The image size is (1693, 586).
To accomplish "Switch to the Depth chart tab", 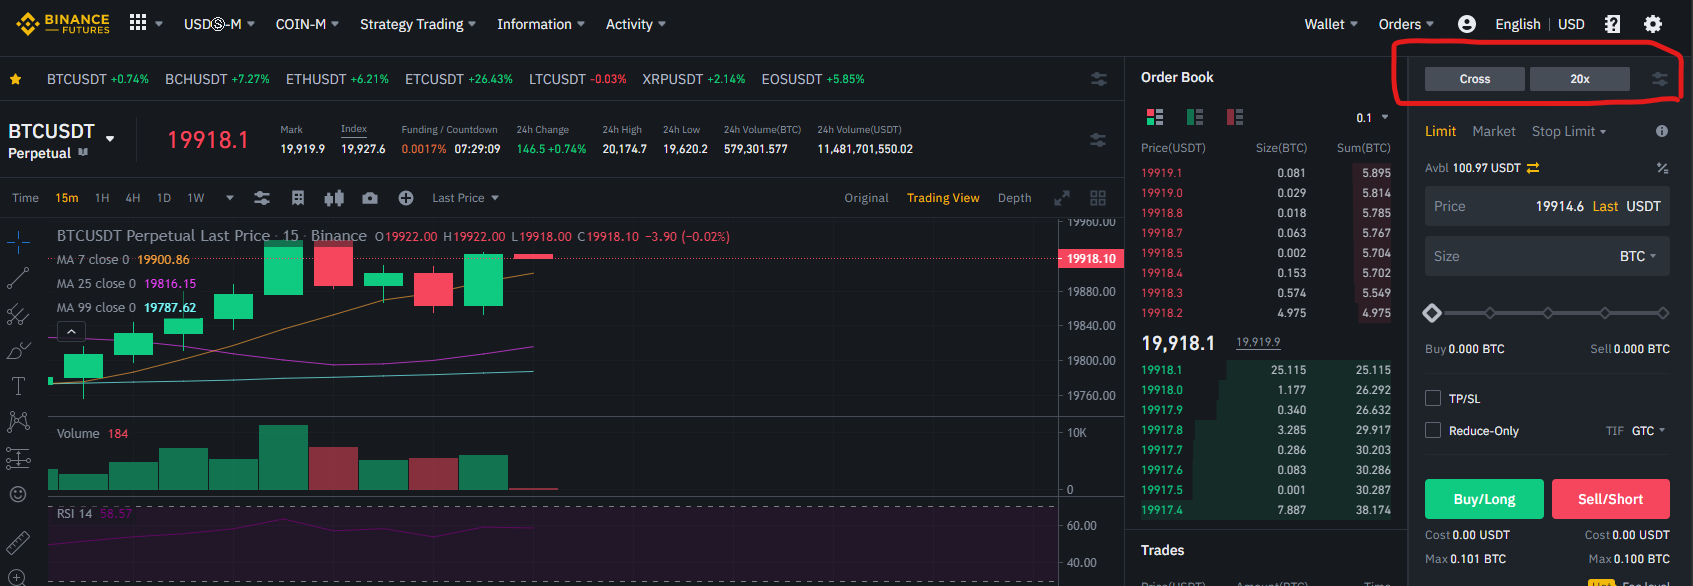I will (x=1014, y=198).
